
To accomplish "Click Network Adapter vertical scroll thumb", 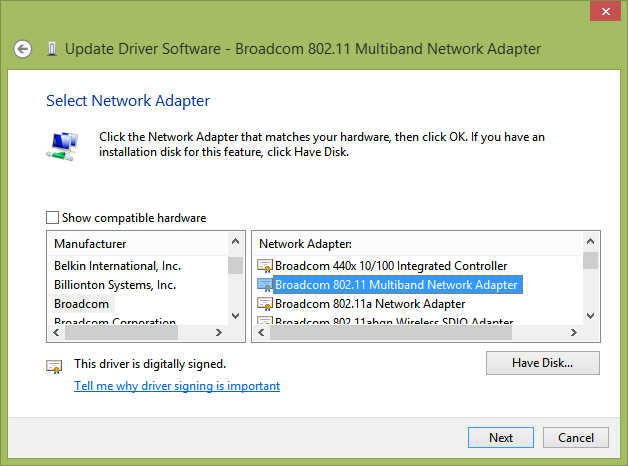I will pos(590,261).
